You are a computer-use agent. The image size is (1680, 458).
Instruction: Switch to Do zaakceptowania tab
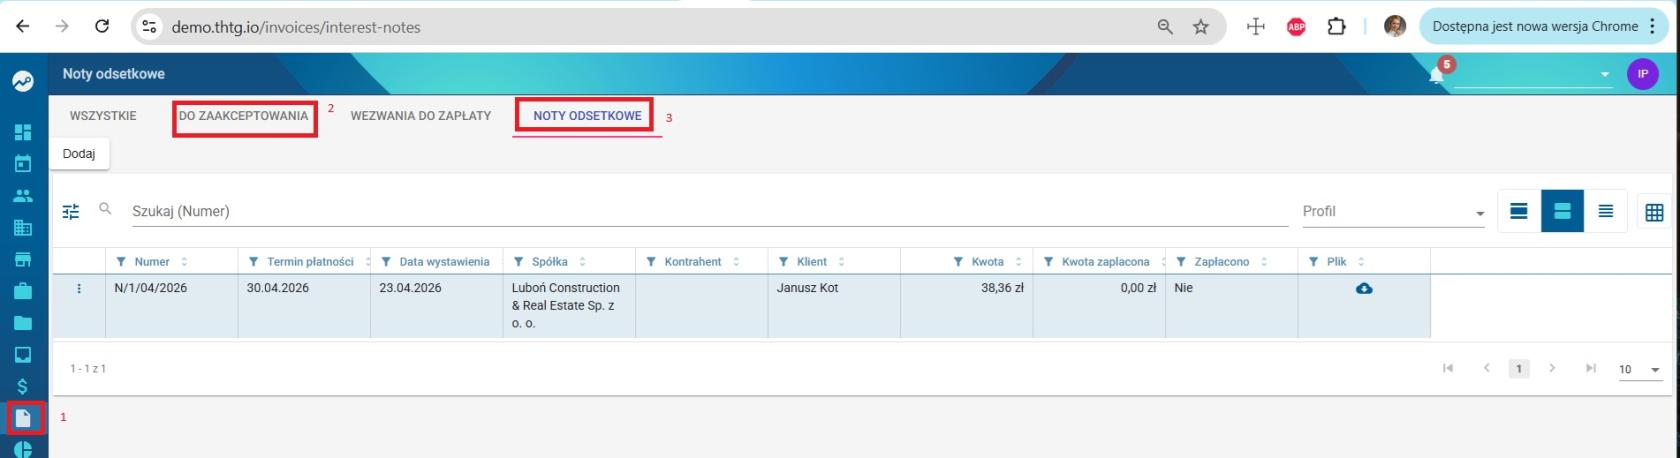tap(243, 116)
